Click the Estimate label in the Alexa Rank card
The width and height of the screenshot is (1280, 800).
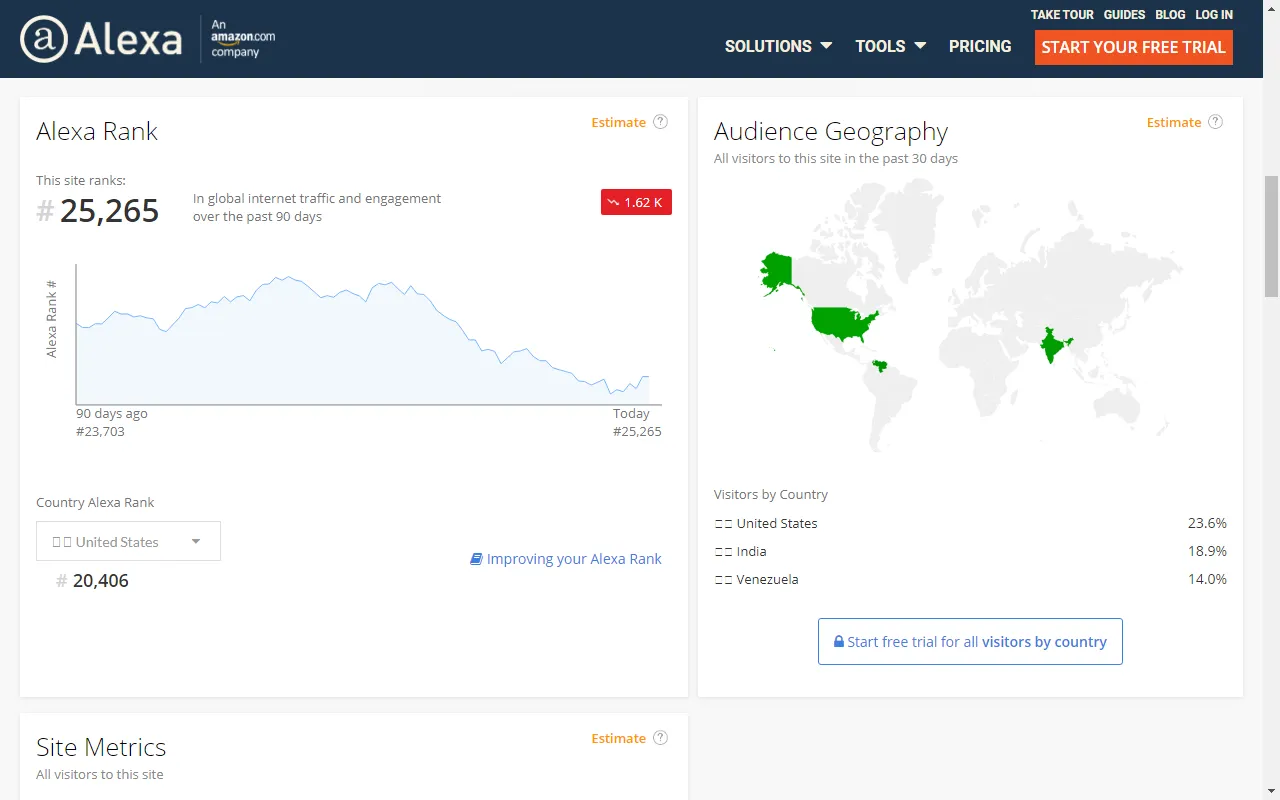coord(618,122)
